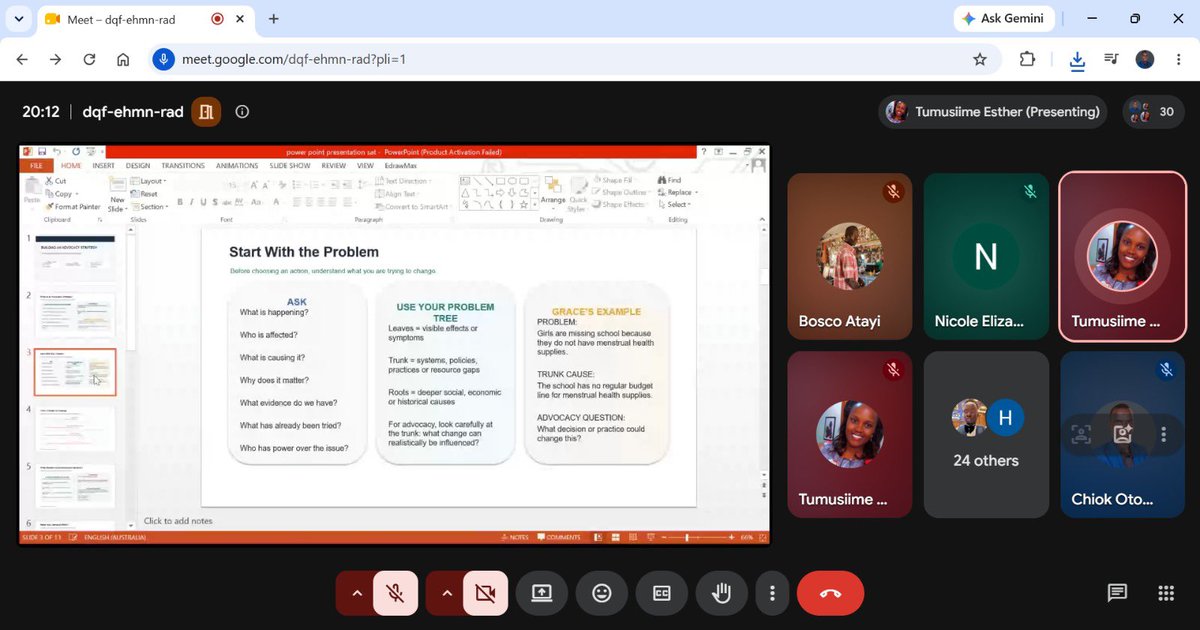Reload the Meet page in Chrome
1200x630 pixels.
coord(89,59)
